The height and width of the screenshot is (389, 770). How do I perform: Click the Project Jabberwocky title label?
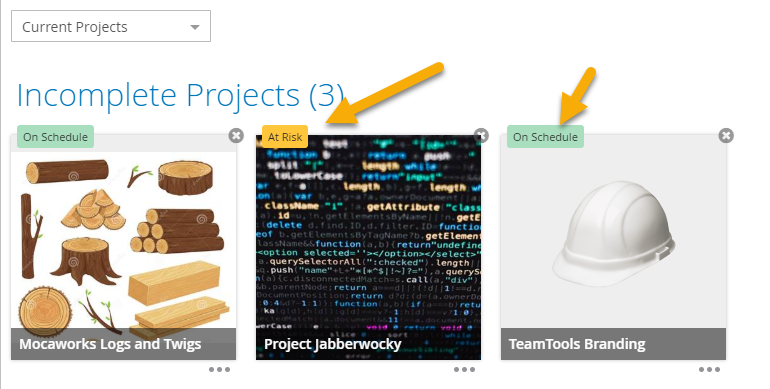click(x=332, y=344)
